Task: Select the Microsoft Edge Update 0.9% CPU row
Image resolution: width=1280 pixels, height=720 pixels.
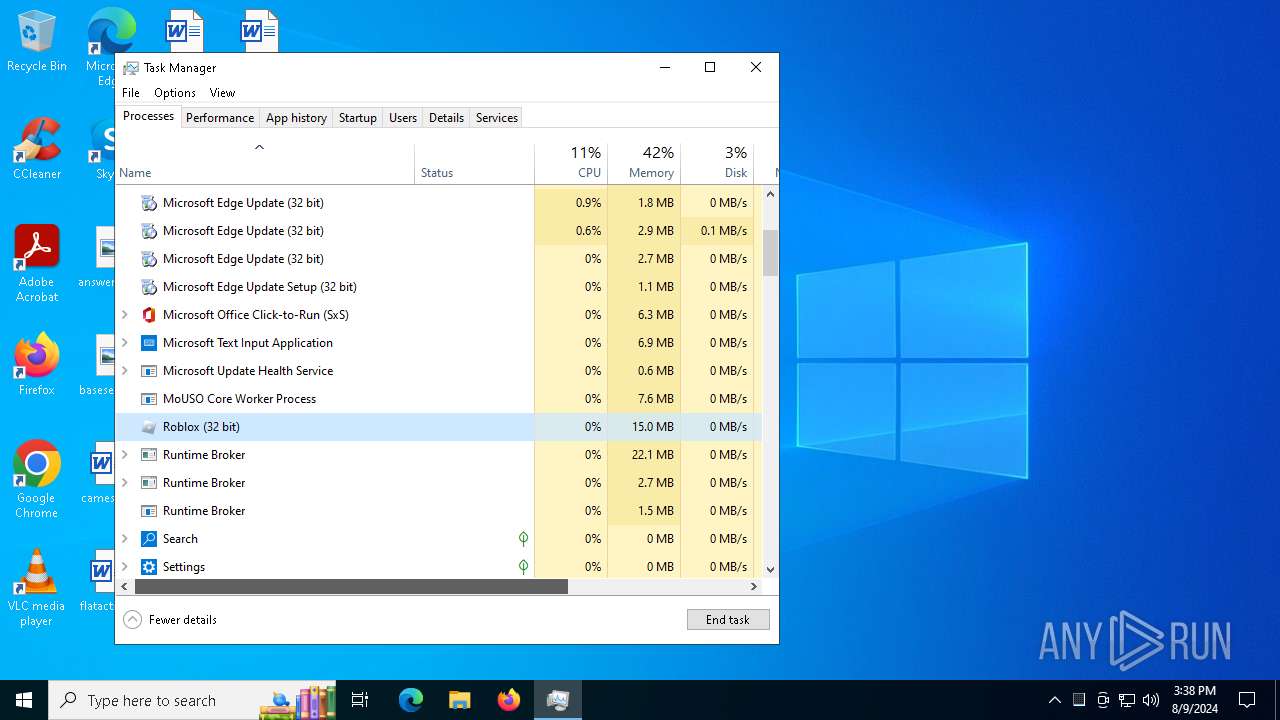Action: click(438, 203)
